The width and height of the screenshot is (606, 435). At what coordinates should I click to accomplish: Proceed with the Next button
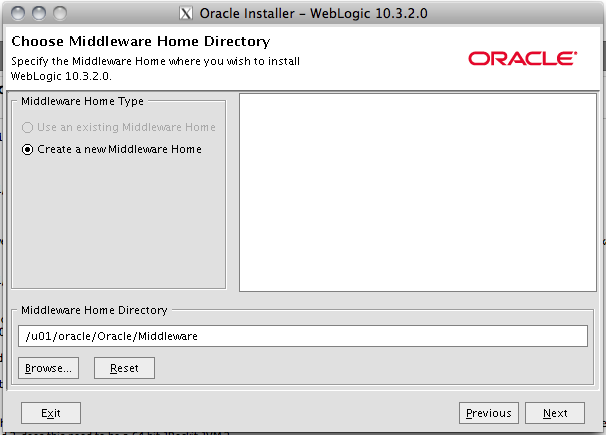click(555, 413)
